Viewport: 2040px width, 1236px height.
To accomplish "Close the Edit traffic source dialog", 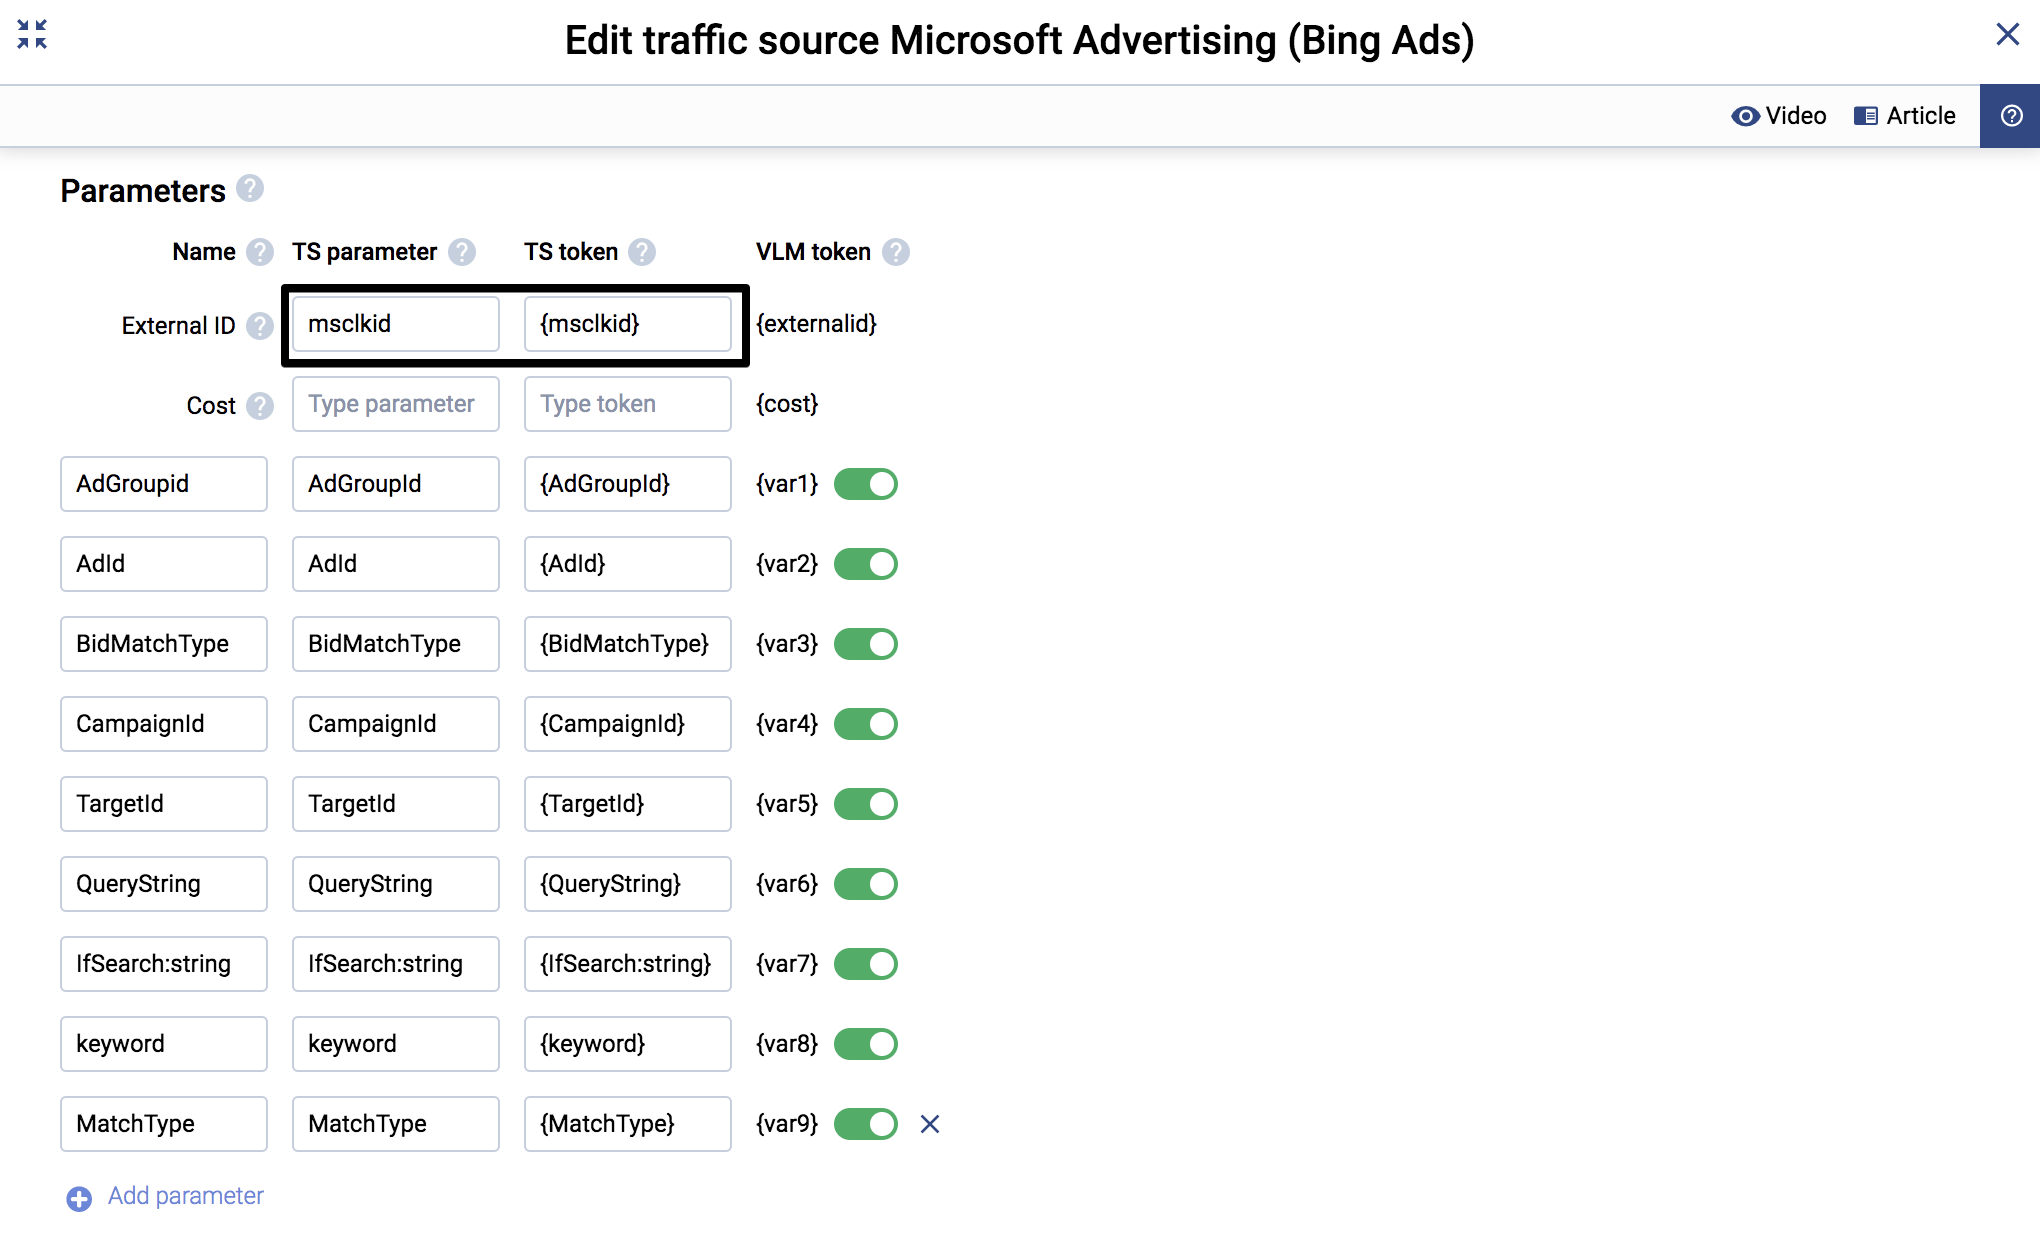I will pos(2007,34).
